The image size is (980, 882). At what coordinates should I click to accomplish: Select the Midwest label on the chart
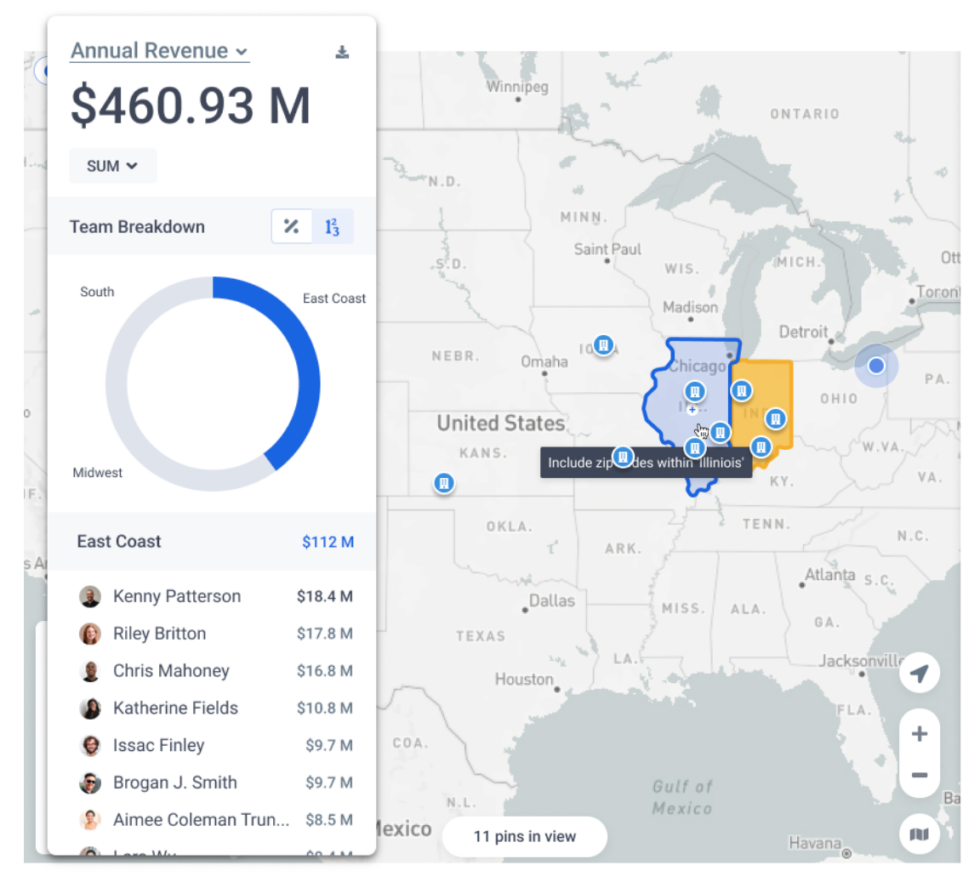click(97, 472)
